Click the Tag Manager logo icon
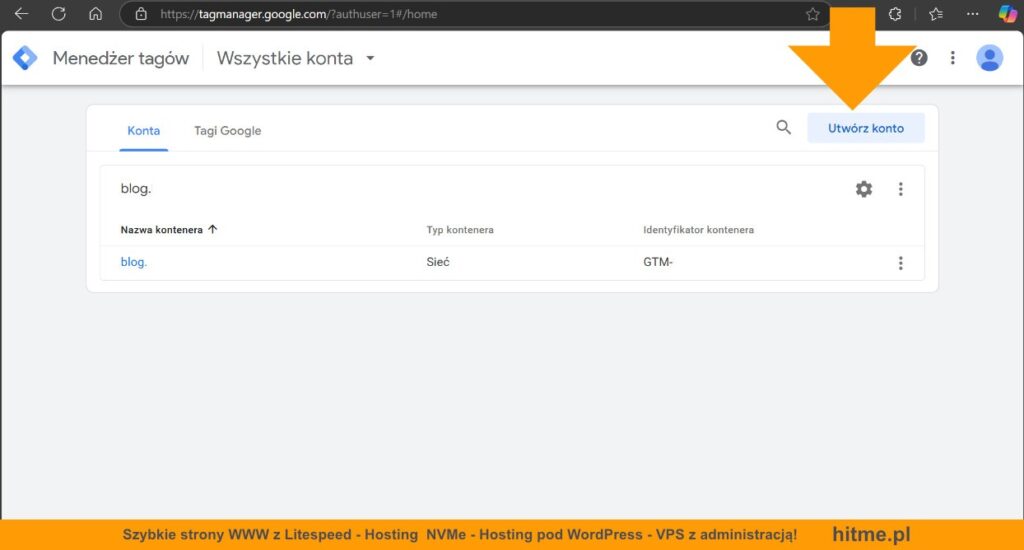 (x=25, y=58)
